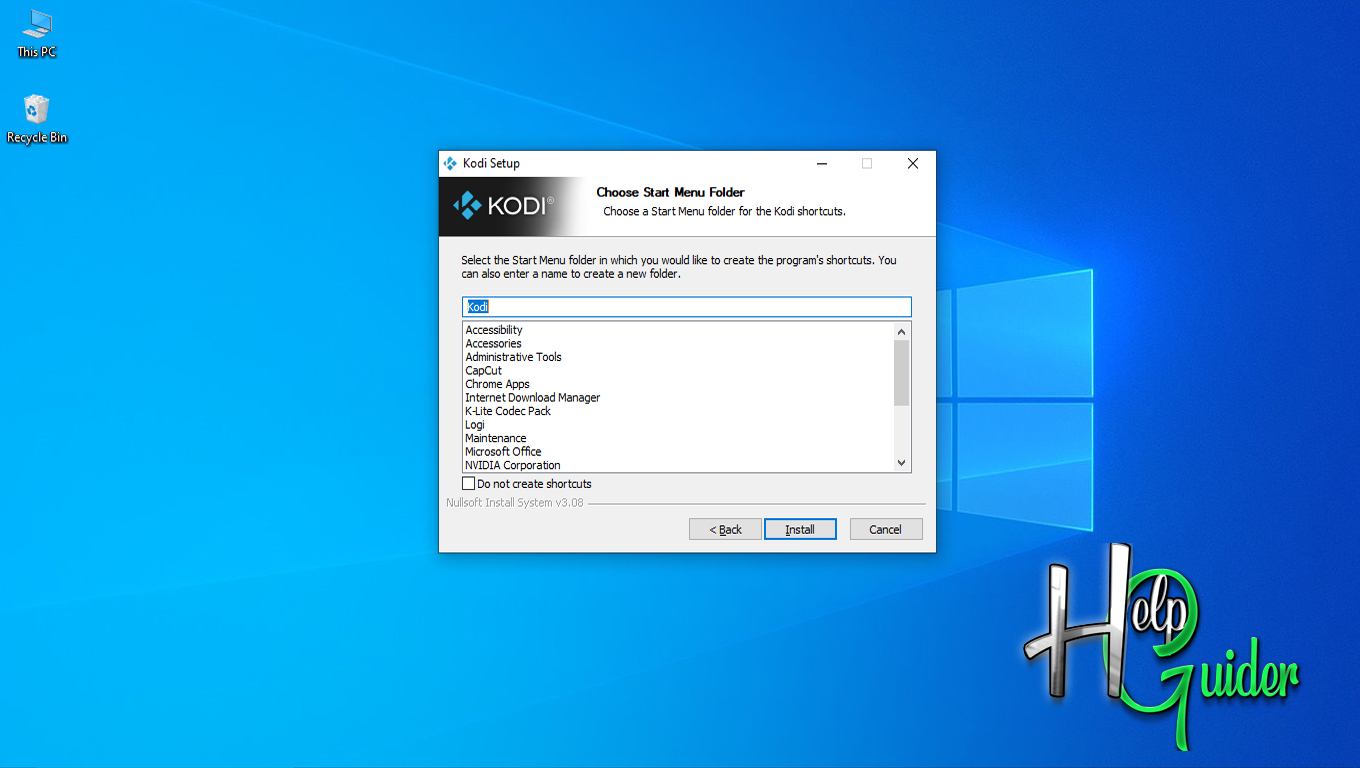Viewport: 1360px width, 768px height.
Task: Click the Kodi icon in the title bar
Action: click(x=450, y=163)
